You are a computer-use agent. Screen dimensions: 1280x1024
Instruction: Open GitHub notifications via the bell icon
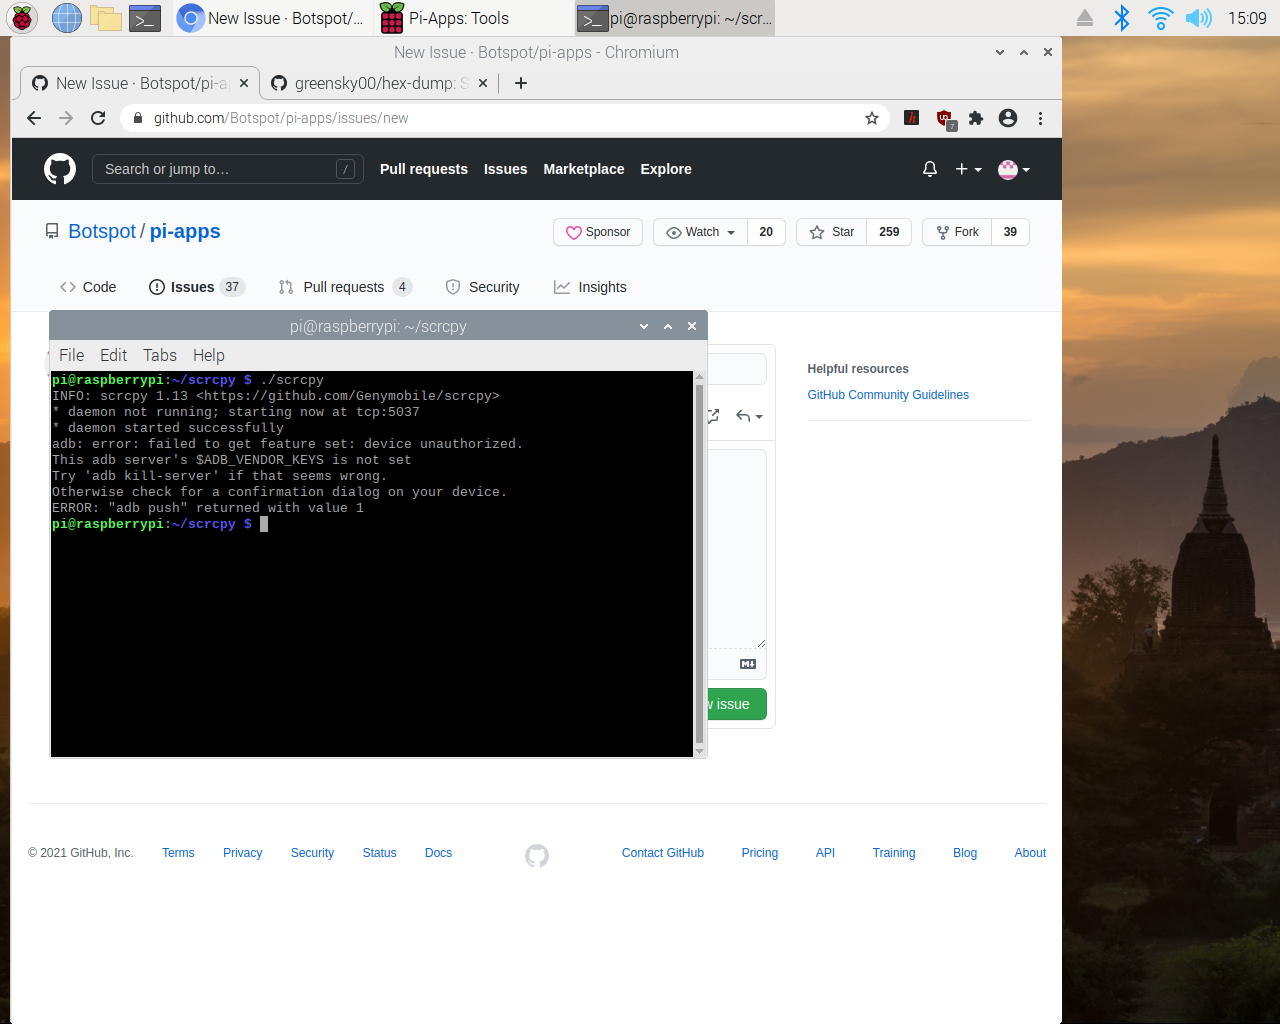coord(929,169)
